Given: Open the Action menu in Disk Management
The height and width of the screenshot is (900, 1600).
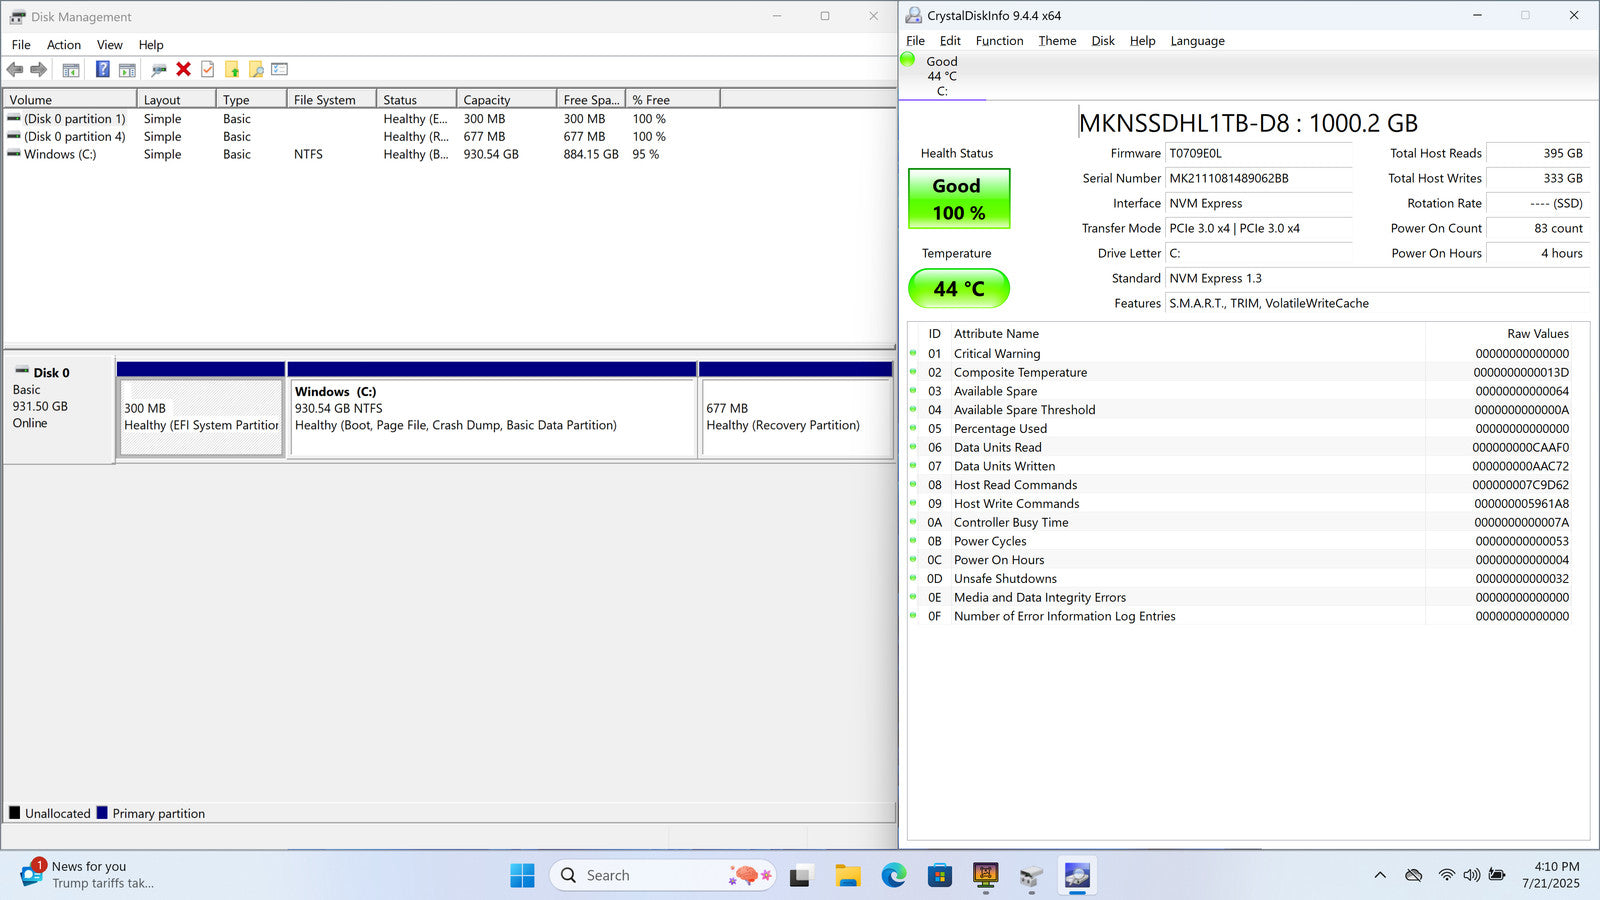Looking at the screenshot, I should coord(64,45).
